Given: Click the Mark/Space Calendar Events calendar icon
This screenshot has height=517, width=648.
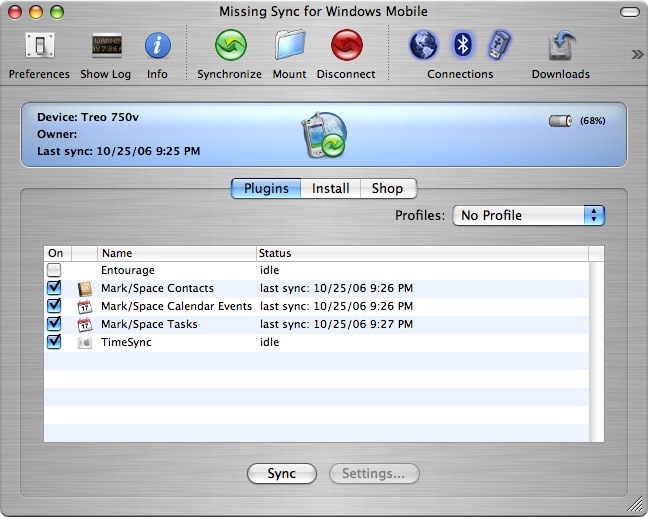Looking at the screenshot, I should coord(85,306).
